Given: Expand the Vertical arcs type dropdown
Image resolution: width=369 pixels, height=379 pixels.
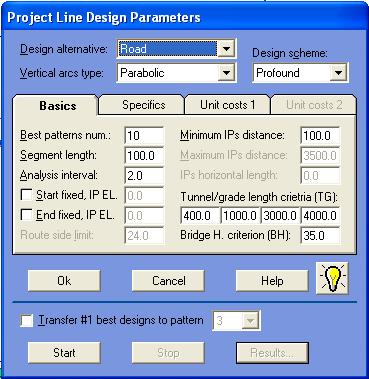Looking at the screenshot, I should (226, 73).
